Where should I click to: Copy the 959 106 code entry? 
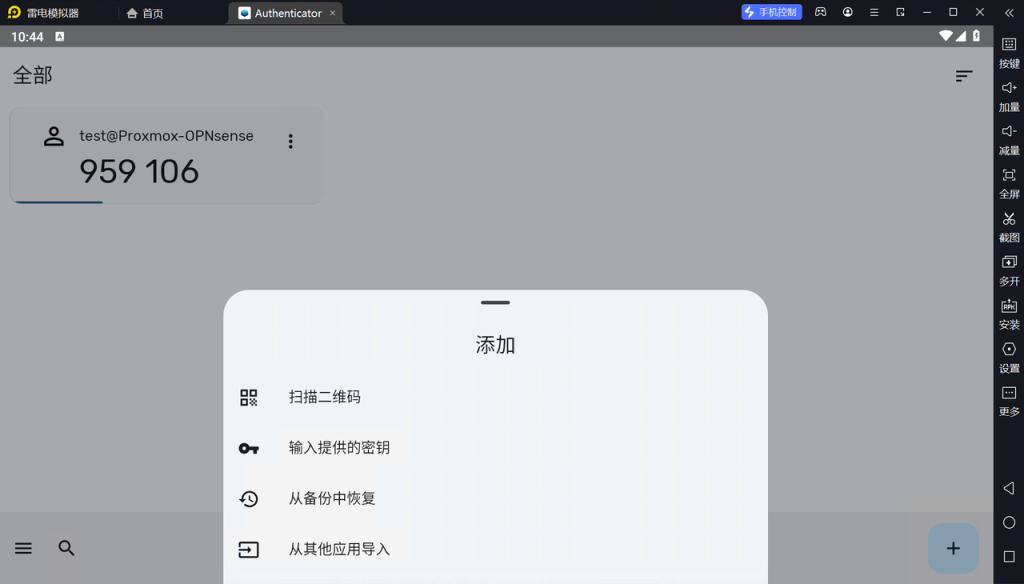pos(139,172)
